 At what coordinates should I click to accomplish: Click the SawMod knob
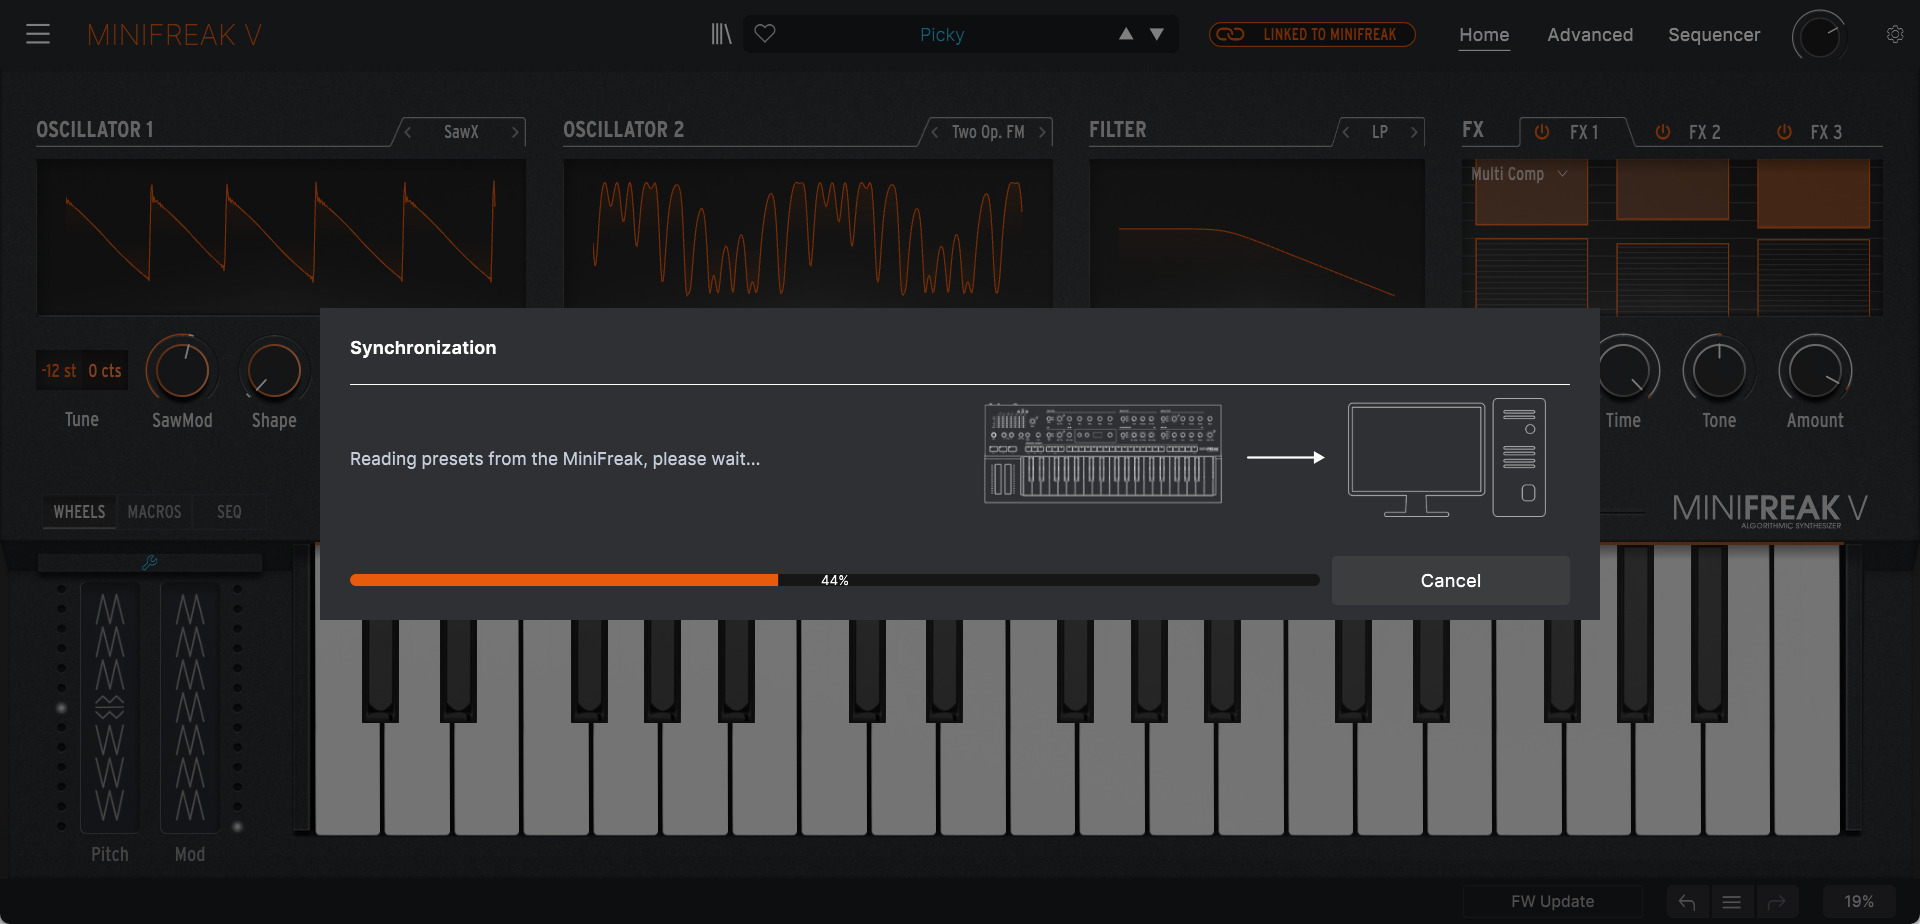pyautogui.click(x=182, y=371)
